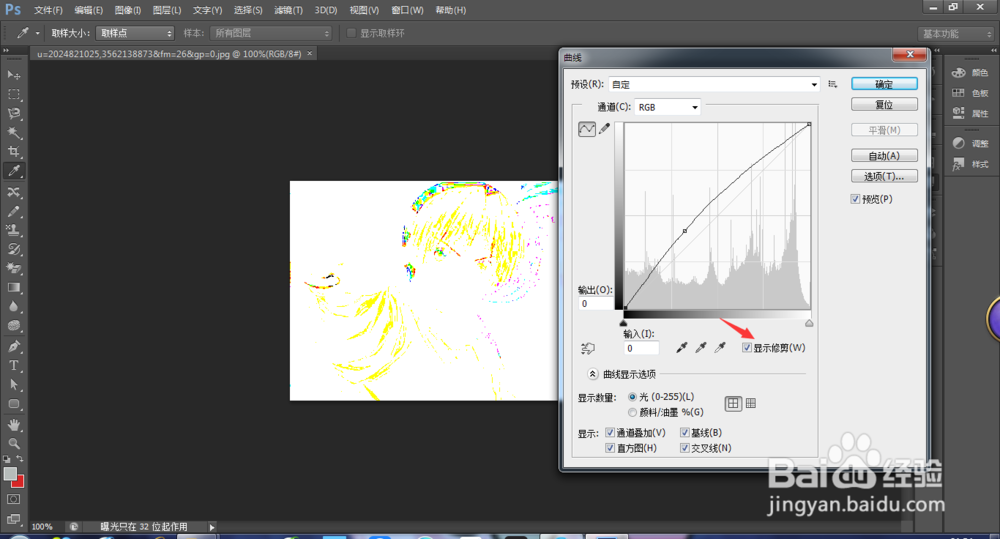1000x539 pixels.
Task: Select the Clone Stamp tool
Action: 13,230
